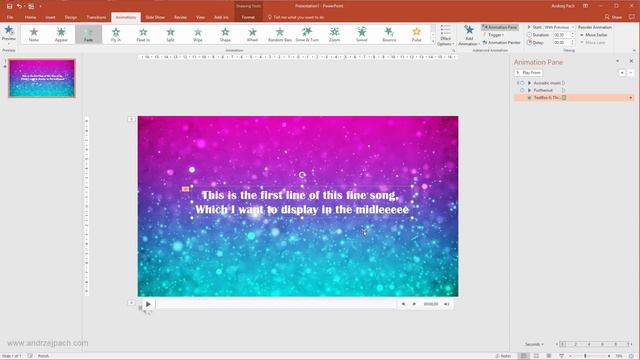Viewport: 640px width, 360px height.
Task: Apply the Bounce animation effect
Action: tap(389, 34)
